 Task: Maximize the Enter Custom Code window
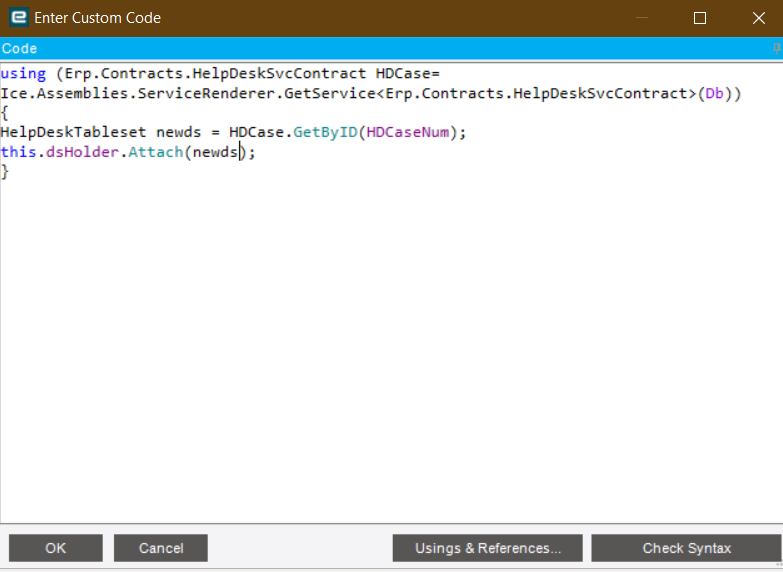click(700, 18)
